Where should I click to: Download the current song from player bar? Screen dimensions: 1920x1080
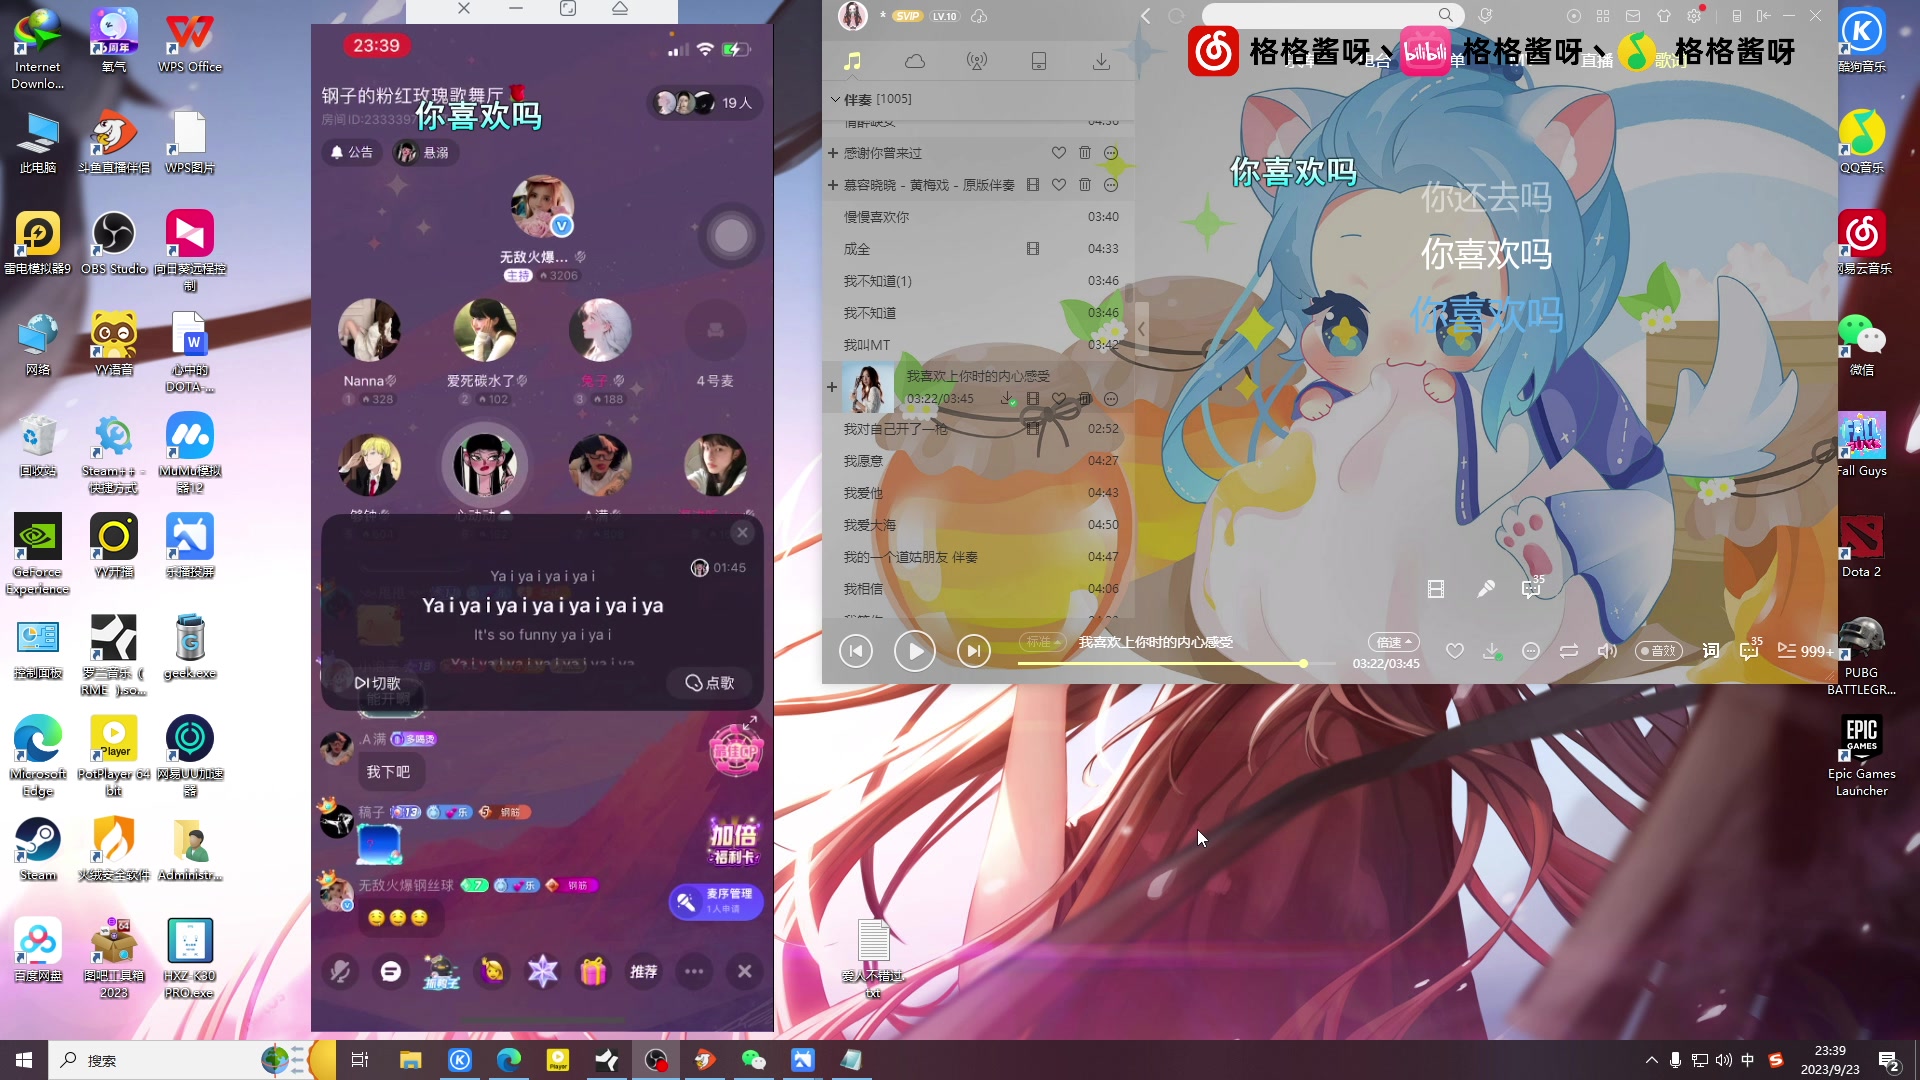(1491, 651)
